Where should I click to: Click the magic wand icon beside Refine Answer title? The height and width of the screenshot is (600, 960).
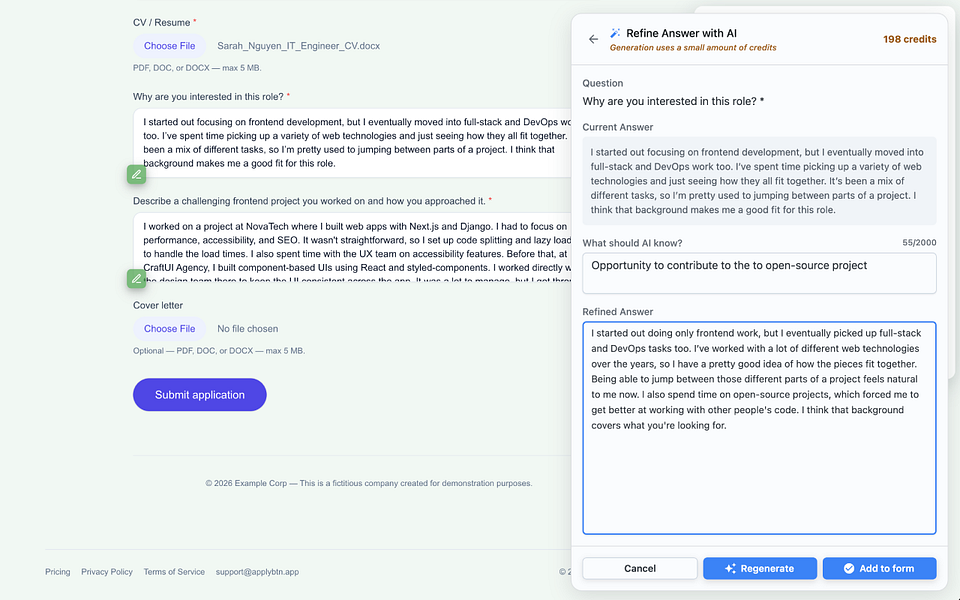click(x=615, y=33)
